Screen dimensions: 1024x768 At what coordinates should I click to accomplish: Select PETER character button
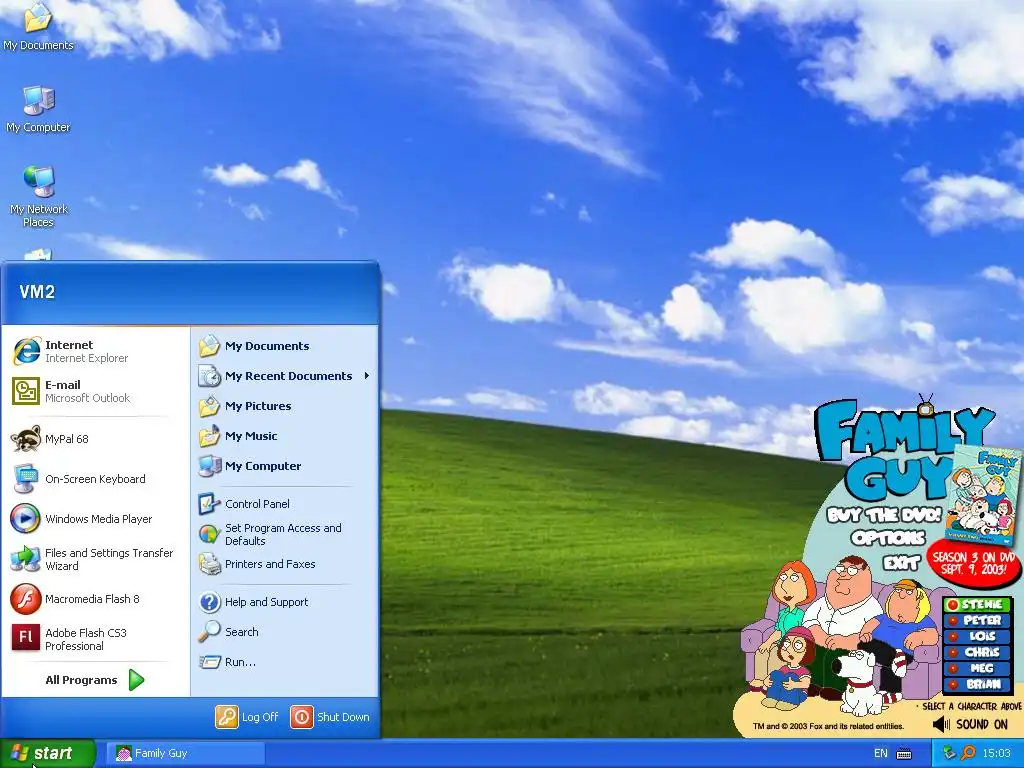click(978, 620)
